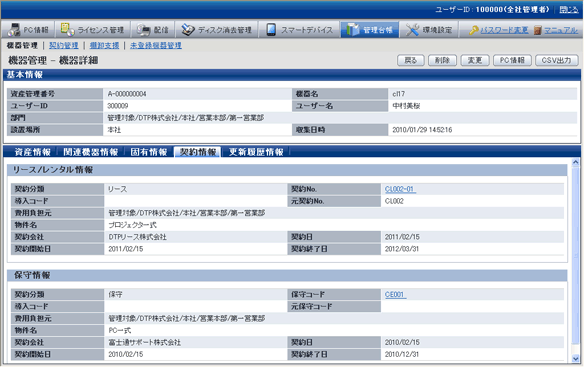
Task: Select the 契約情報 tab
Action: tap(198, 152)
